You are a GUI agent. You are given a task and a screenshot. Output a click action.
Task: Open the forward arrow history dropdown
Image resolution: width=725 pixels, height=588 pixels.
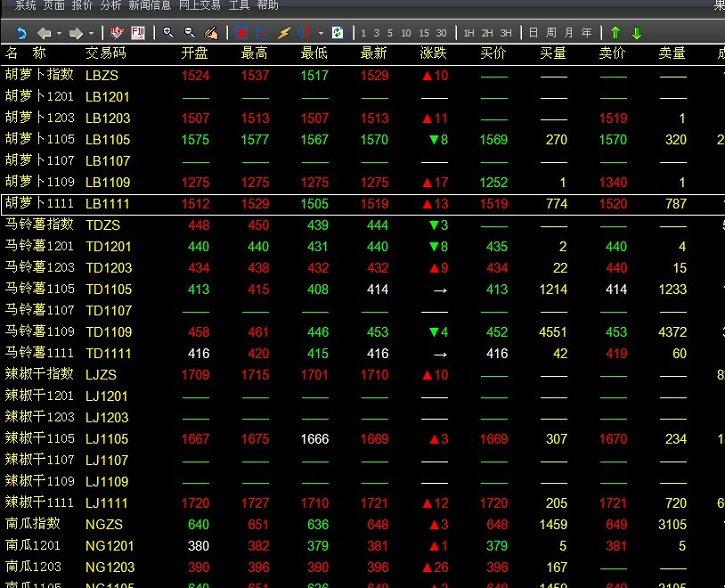[91, 33]
